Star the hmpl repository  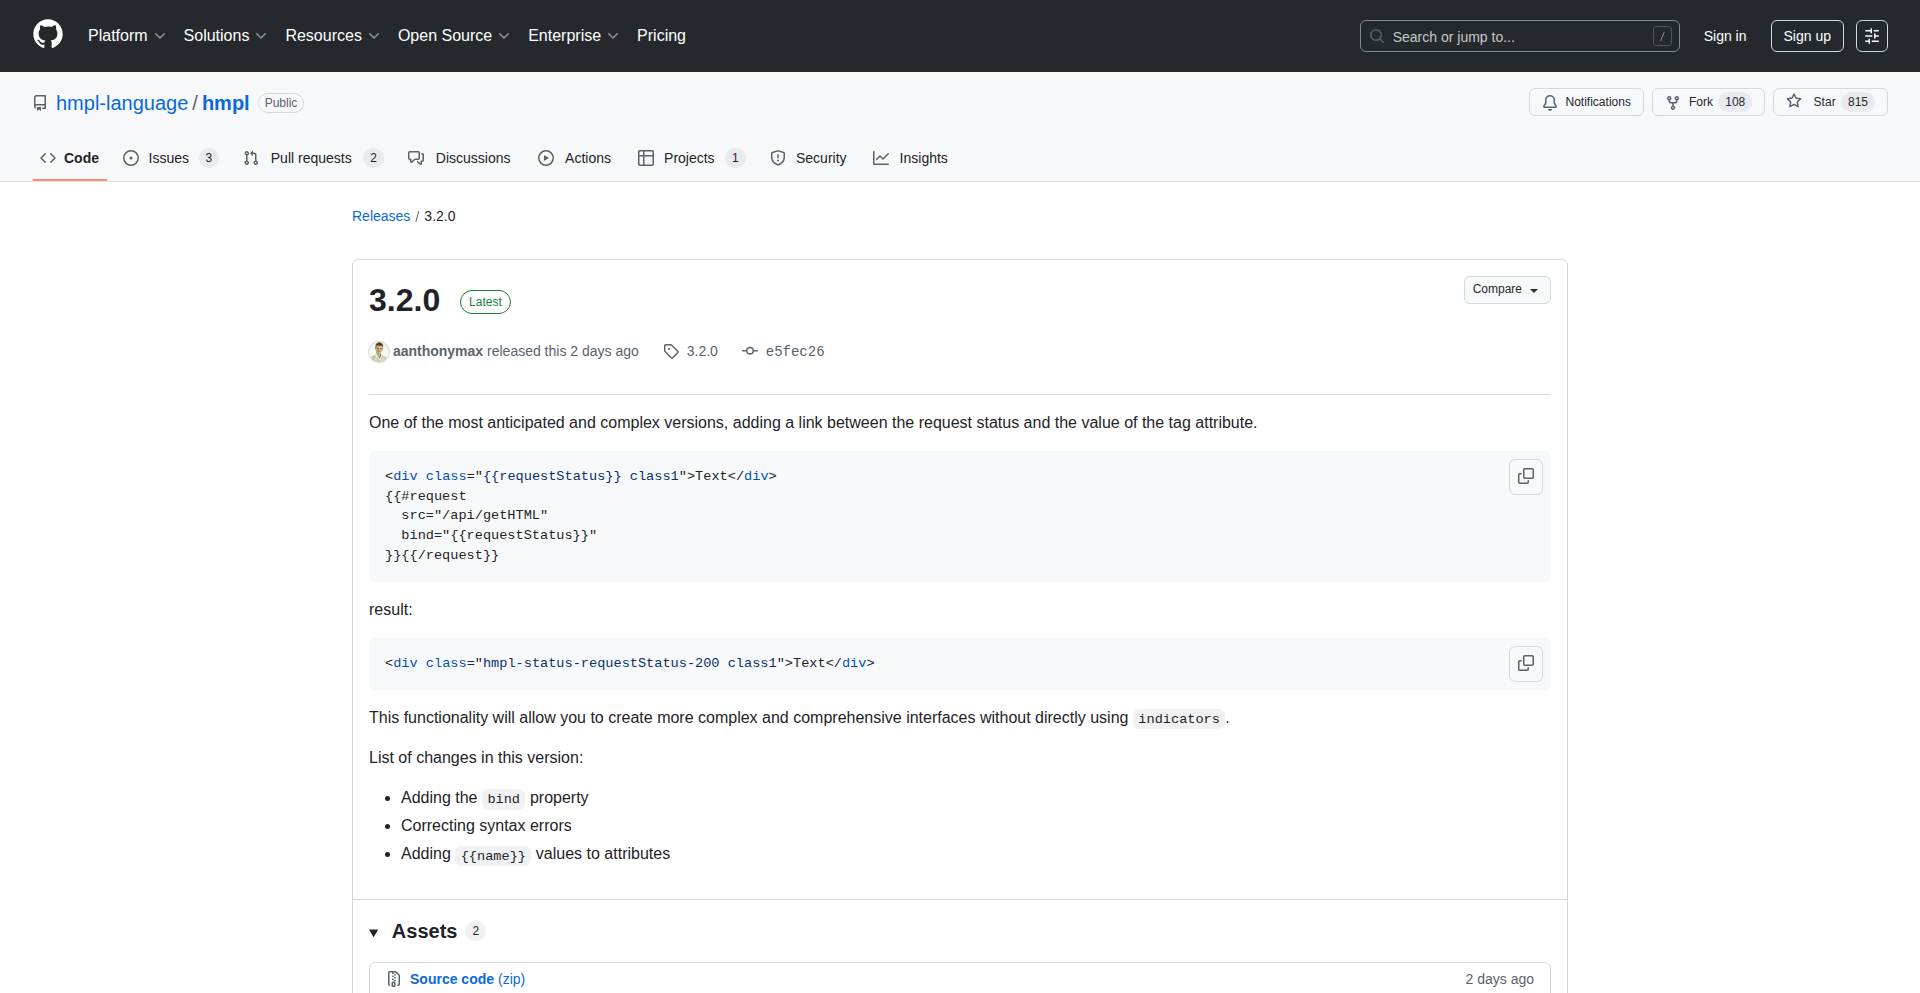pos(1828,101)
